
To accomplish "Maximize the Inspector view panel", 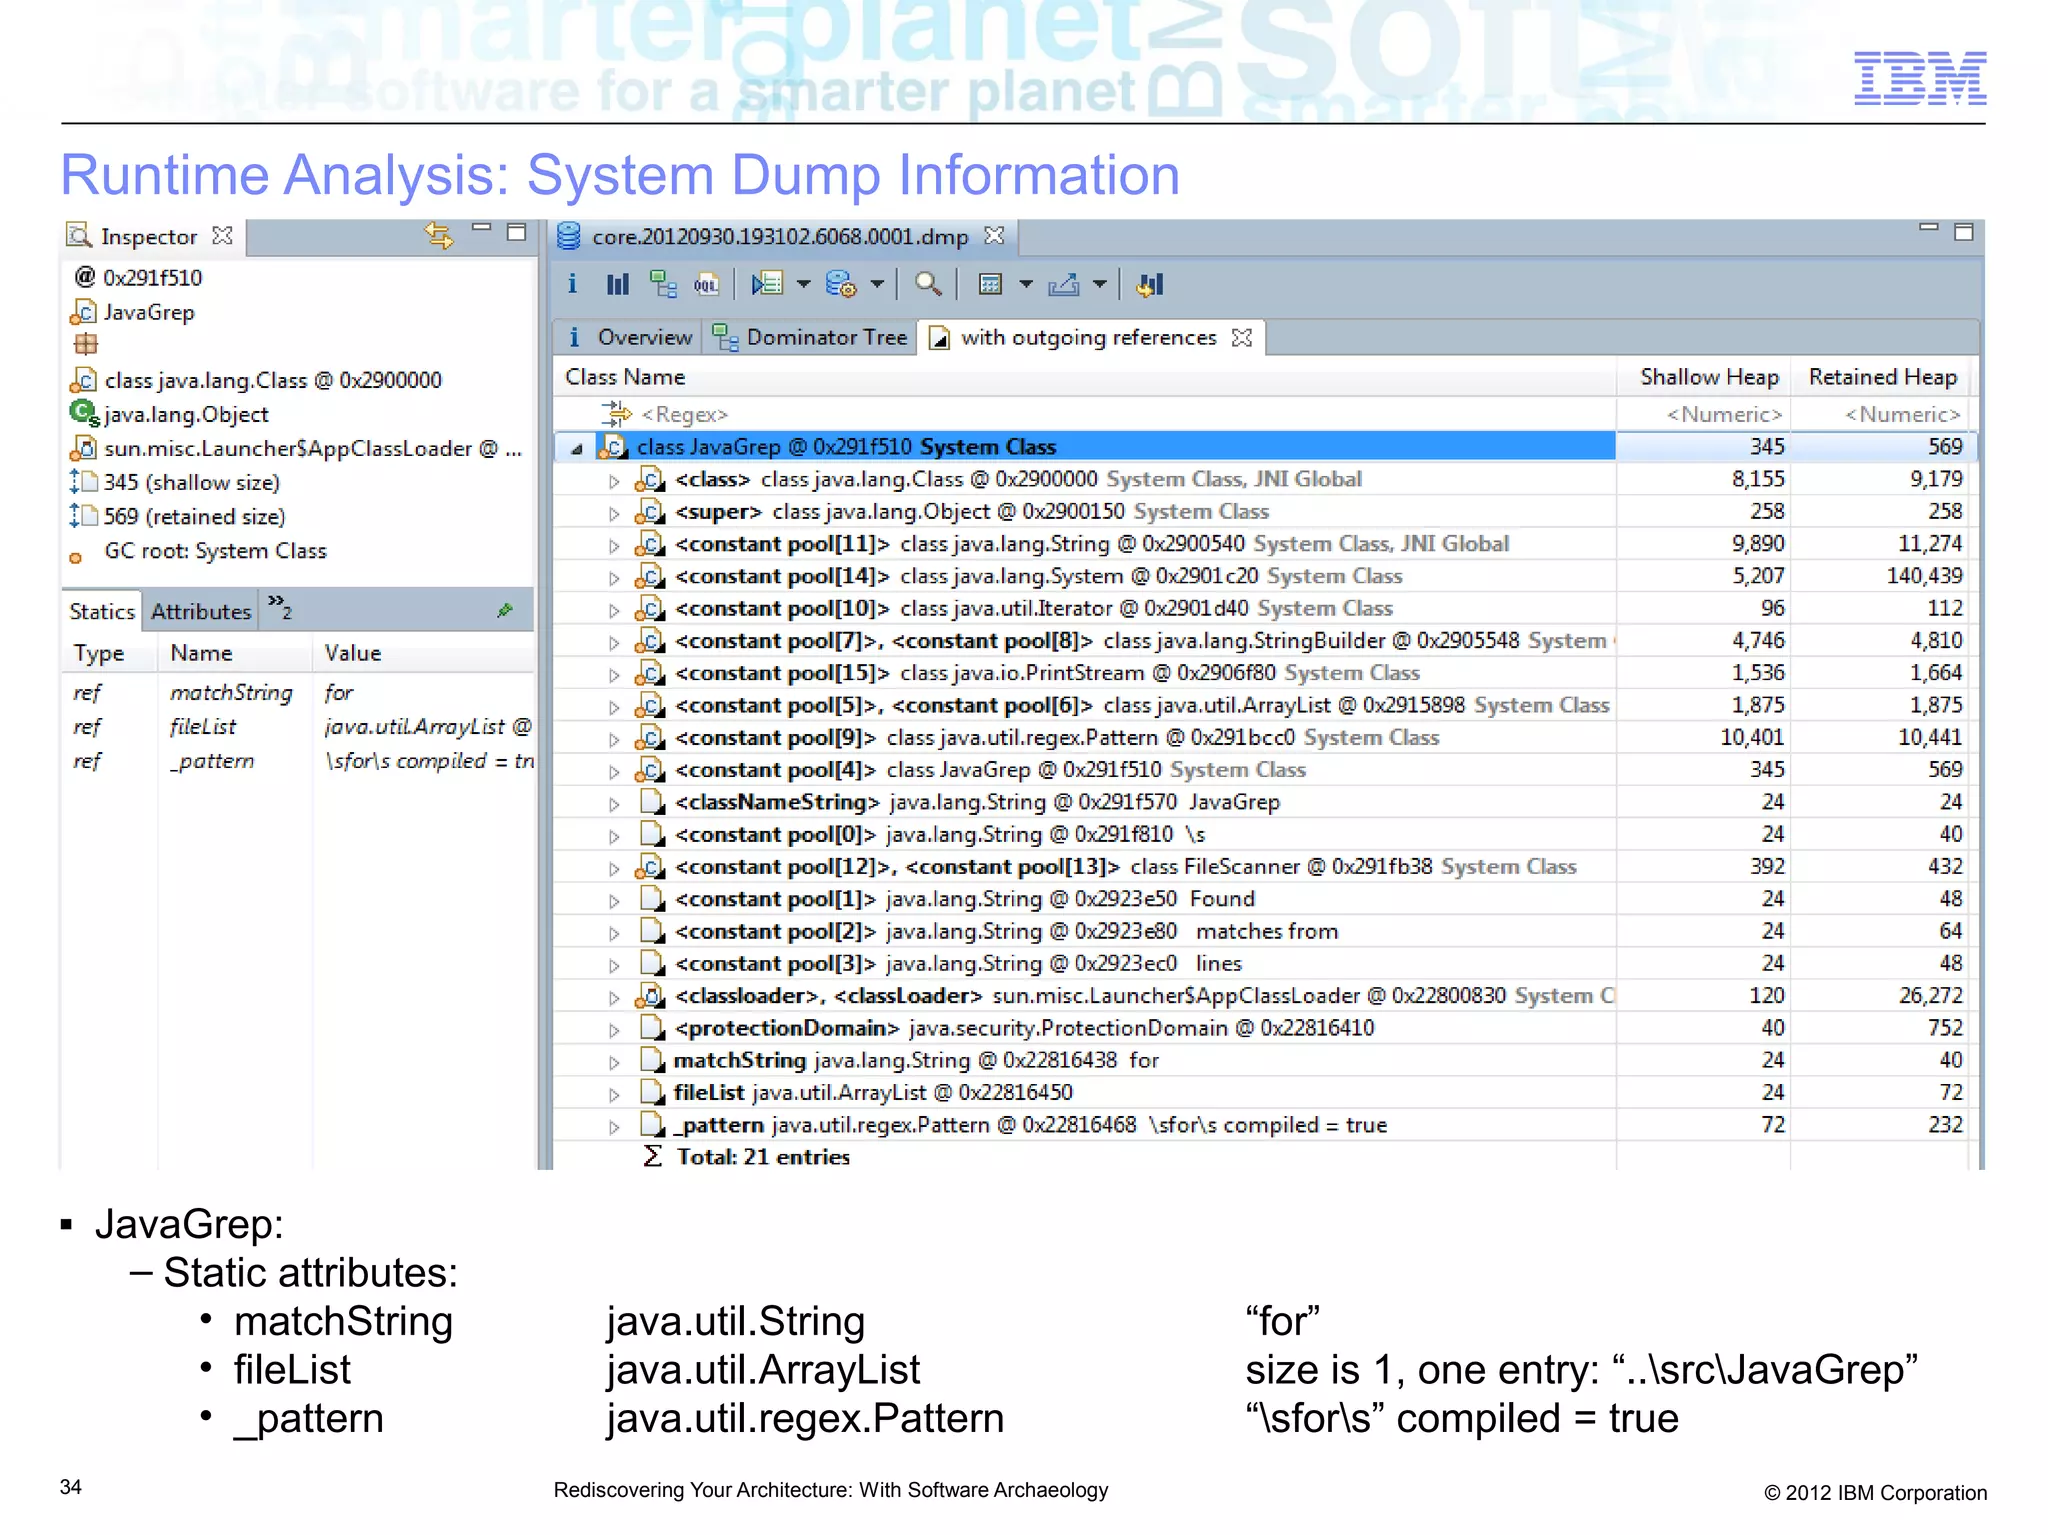I will pos(517,233).
